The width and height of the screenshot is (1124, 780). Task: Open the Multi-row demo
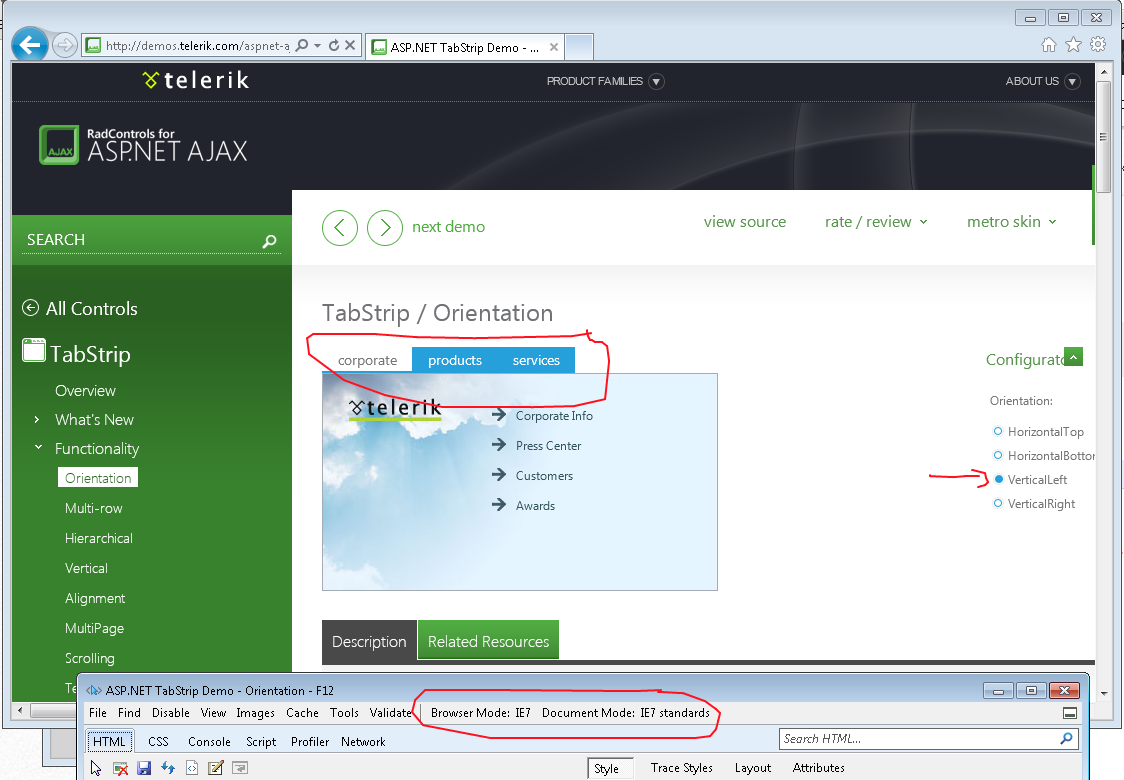pos(93,508)
